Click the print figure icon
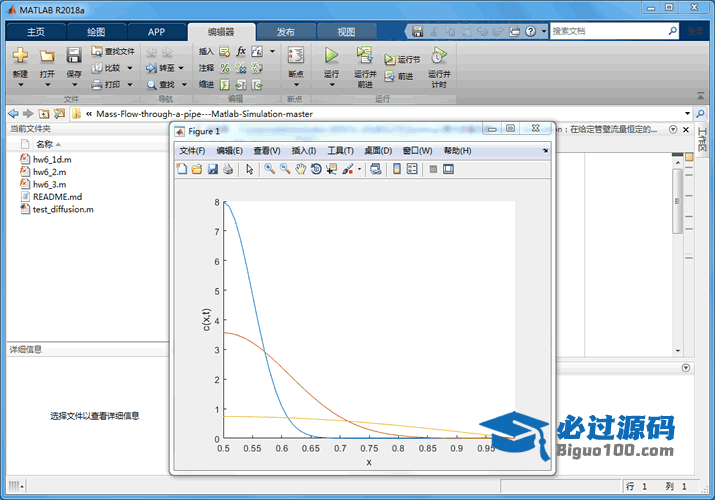This screenshot has width=715, height=500. tap(227, 170)
